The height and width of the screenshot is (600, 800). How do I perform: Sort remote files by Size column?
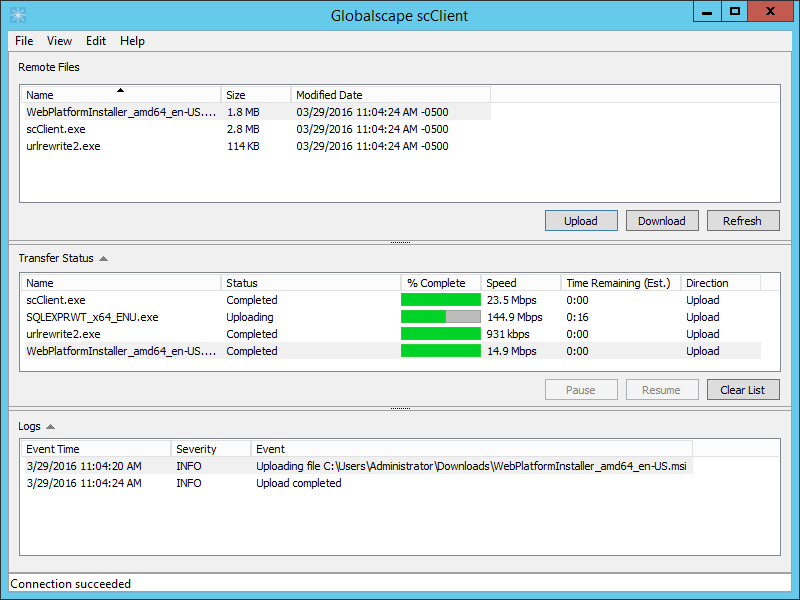pos(256,95)
